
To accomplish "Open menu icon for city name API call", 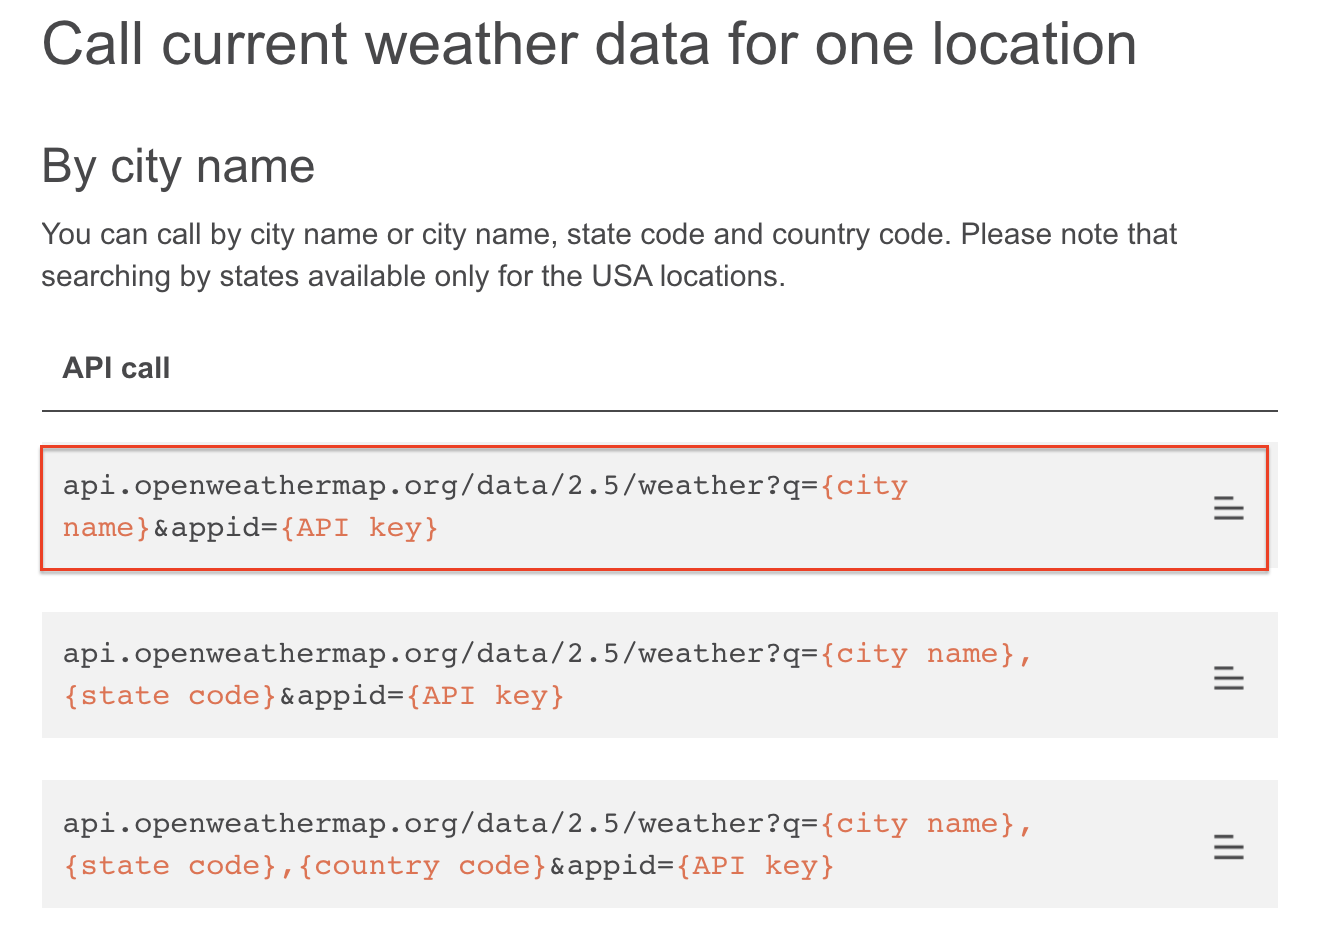I will tap(1228, 508).
